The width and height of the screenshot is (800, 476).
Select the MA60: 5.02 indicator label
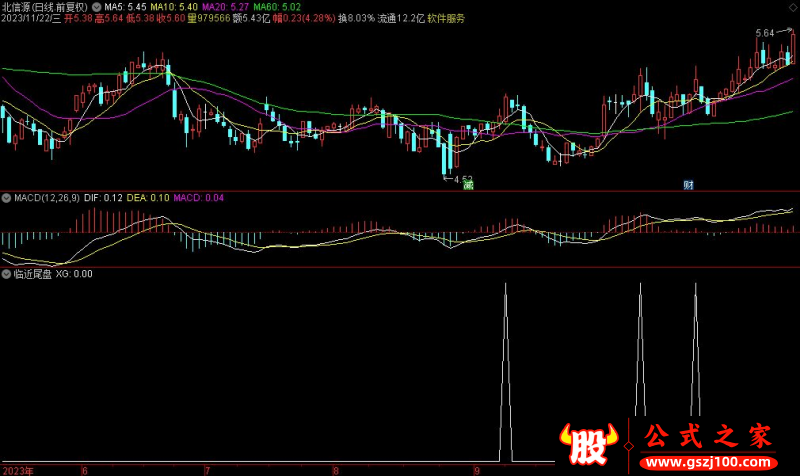[277, 7]
